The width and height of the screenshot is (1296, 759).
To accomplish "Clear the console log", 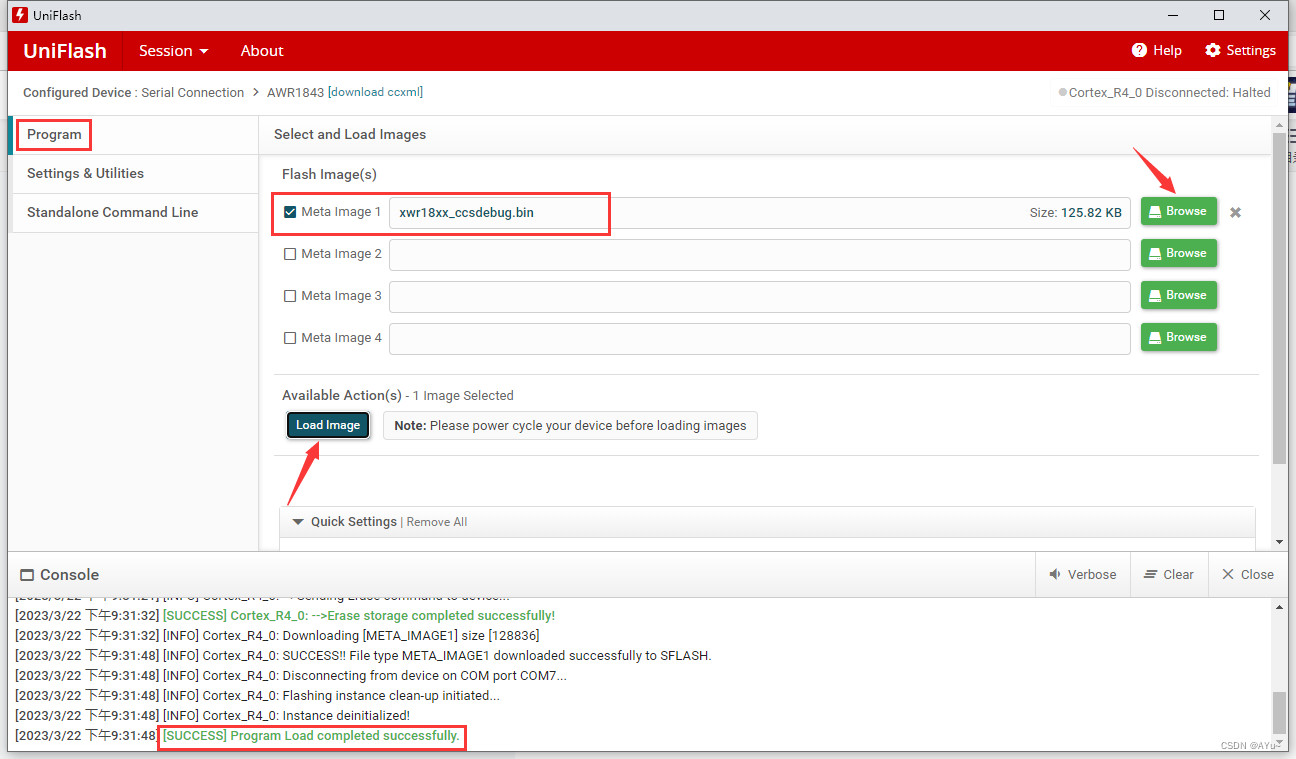I will pos(1169,574).
